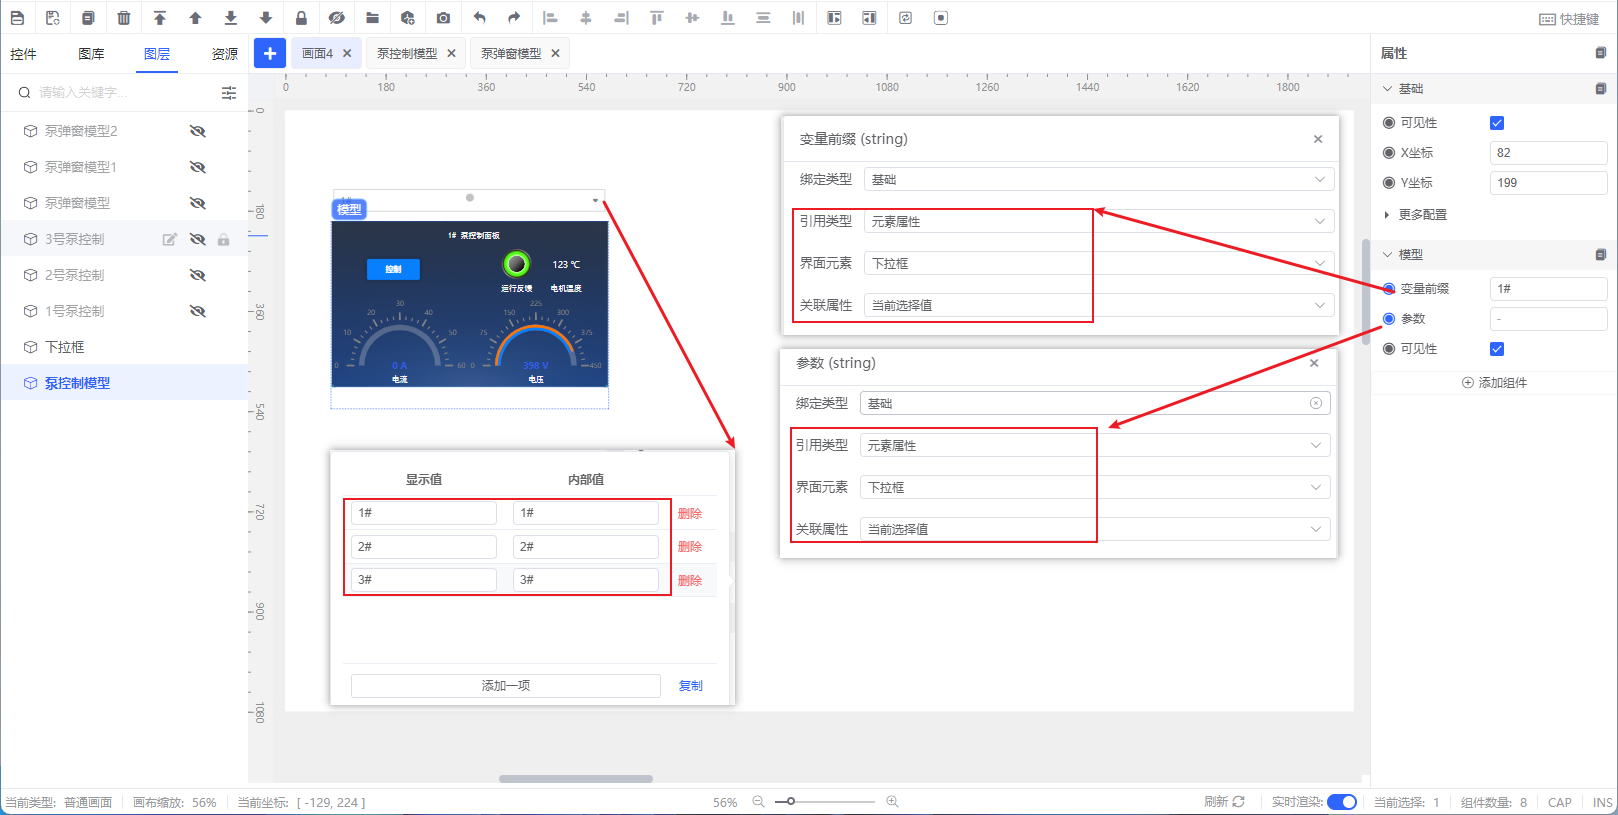The height and width of the screenshot is (815, 1618).
Task: Click the lock icon in top toolbar
Action: click(x=301, y=18)
